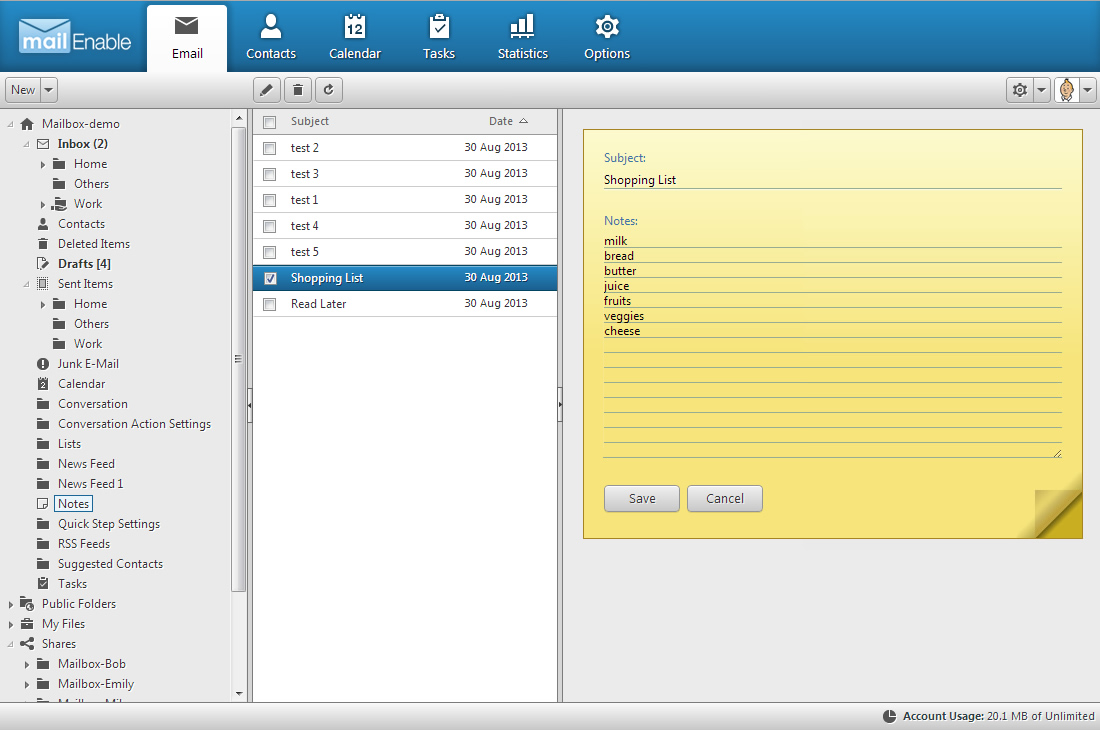Cancel editing the note

[x=724, y=498]
